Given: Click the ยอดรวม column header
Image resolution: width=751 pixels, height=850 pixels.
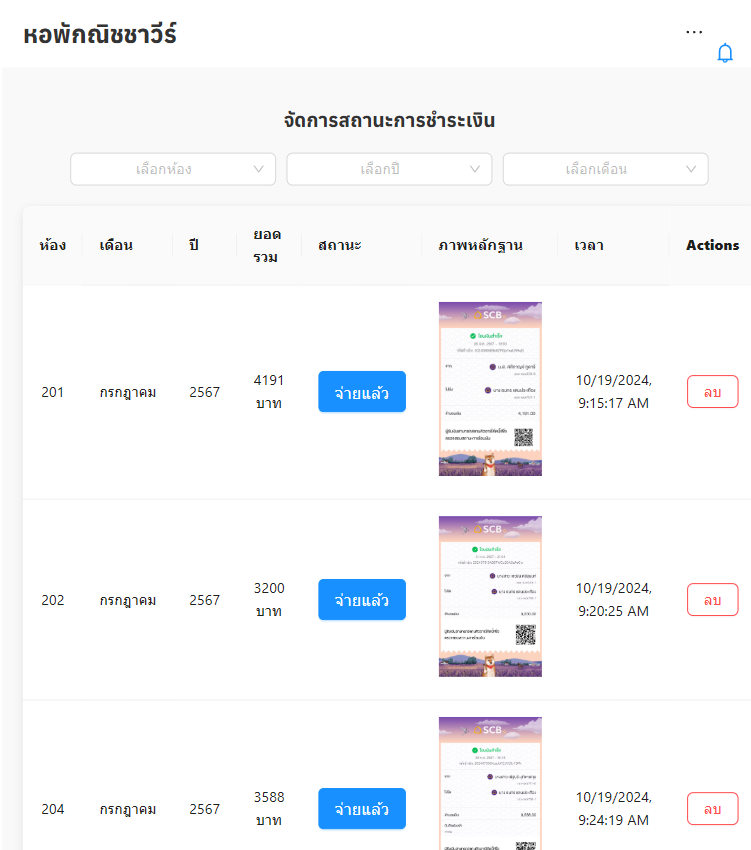Looking at the screenshot, I should point(266,245).
